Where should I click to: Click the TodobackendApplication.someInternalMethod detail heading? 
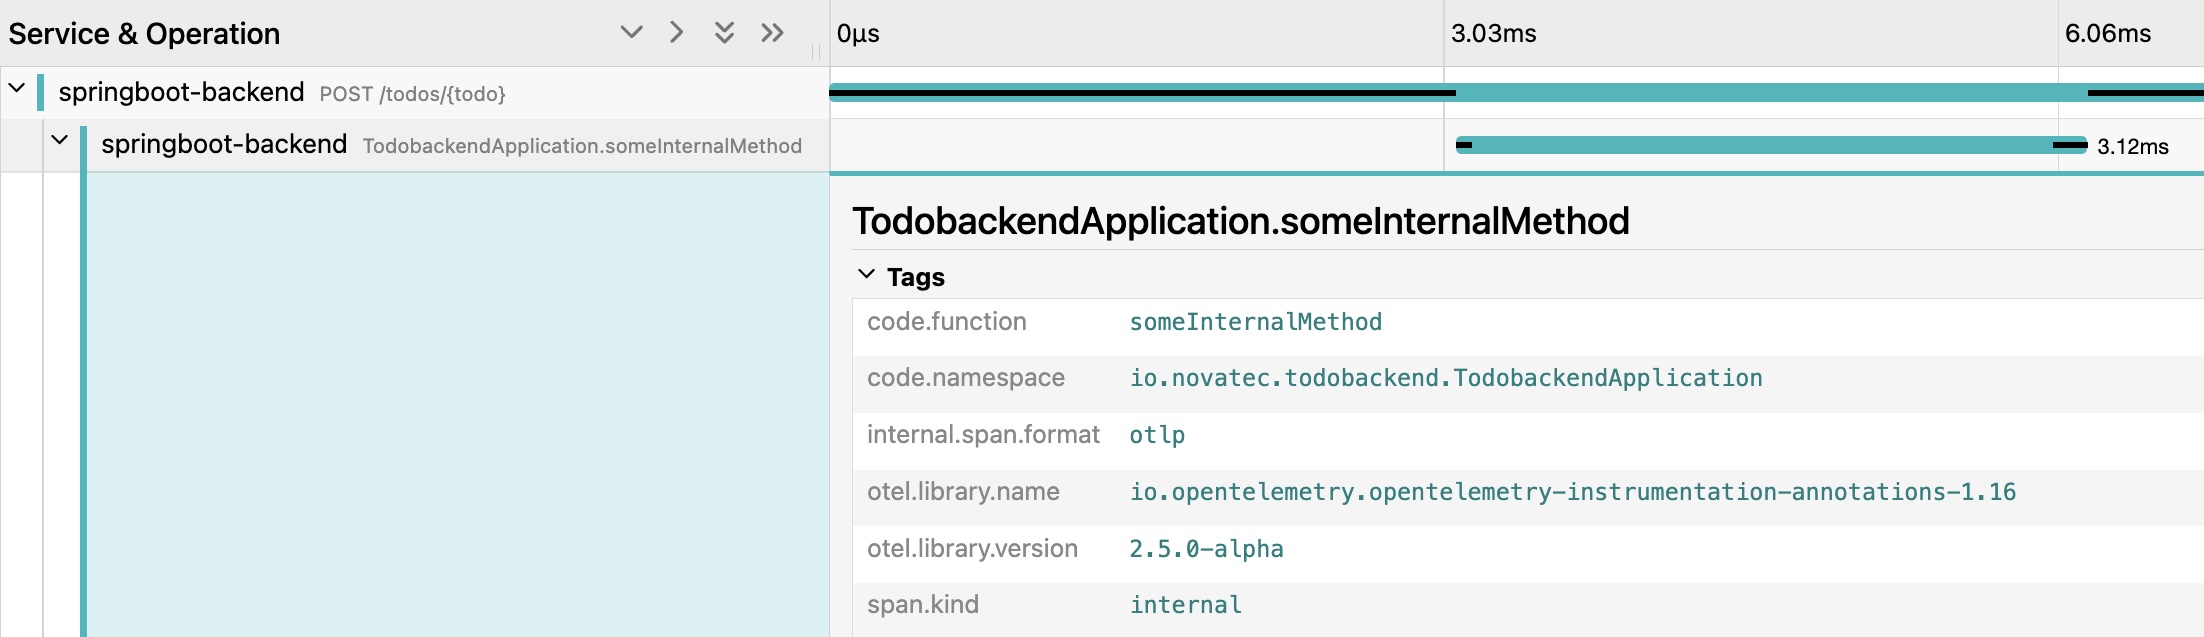click(1240, 221)
